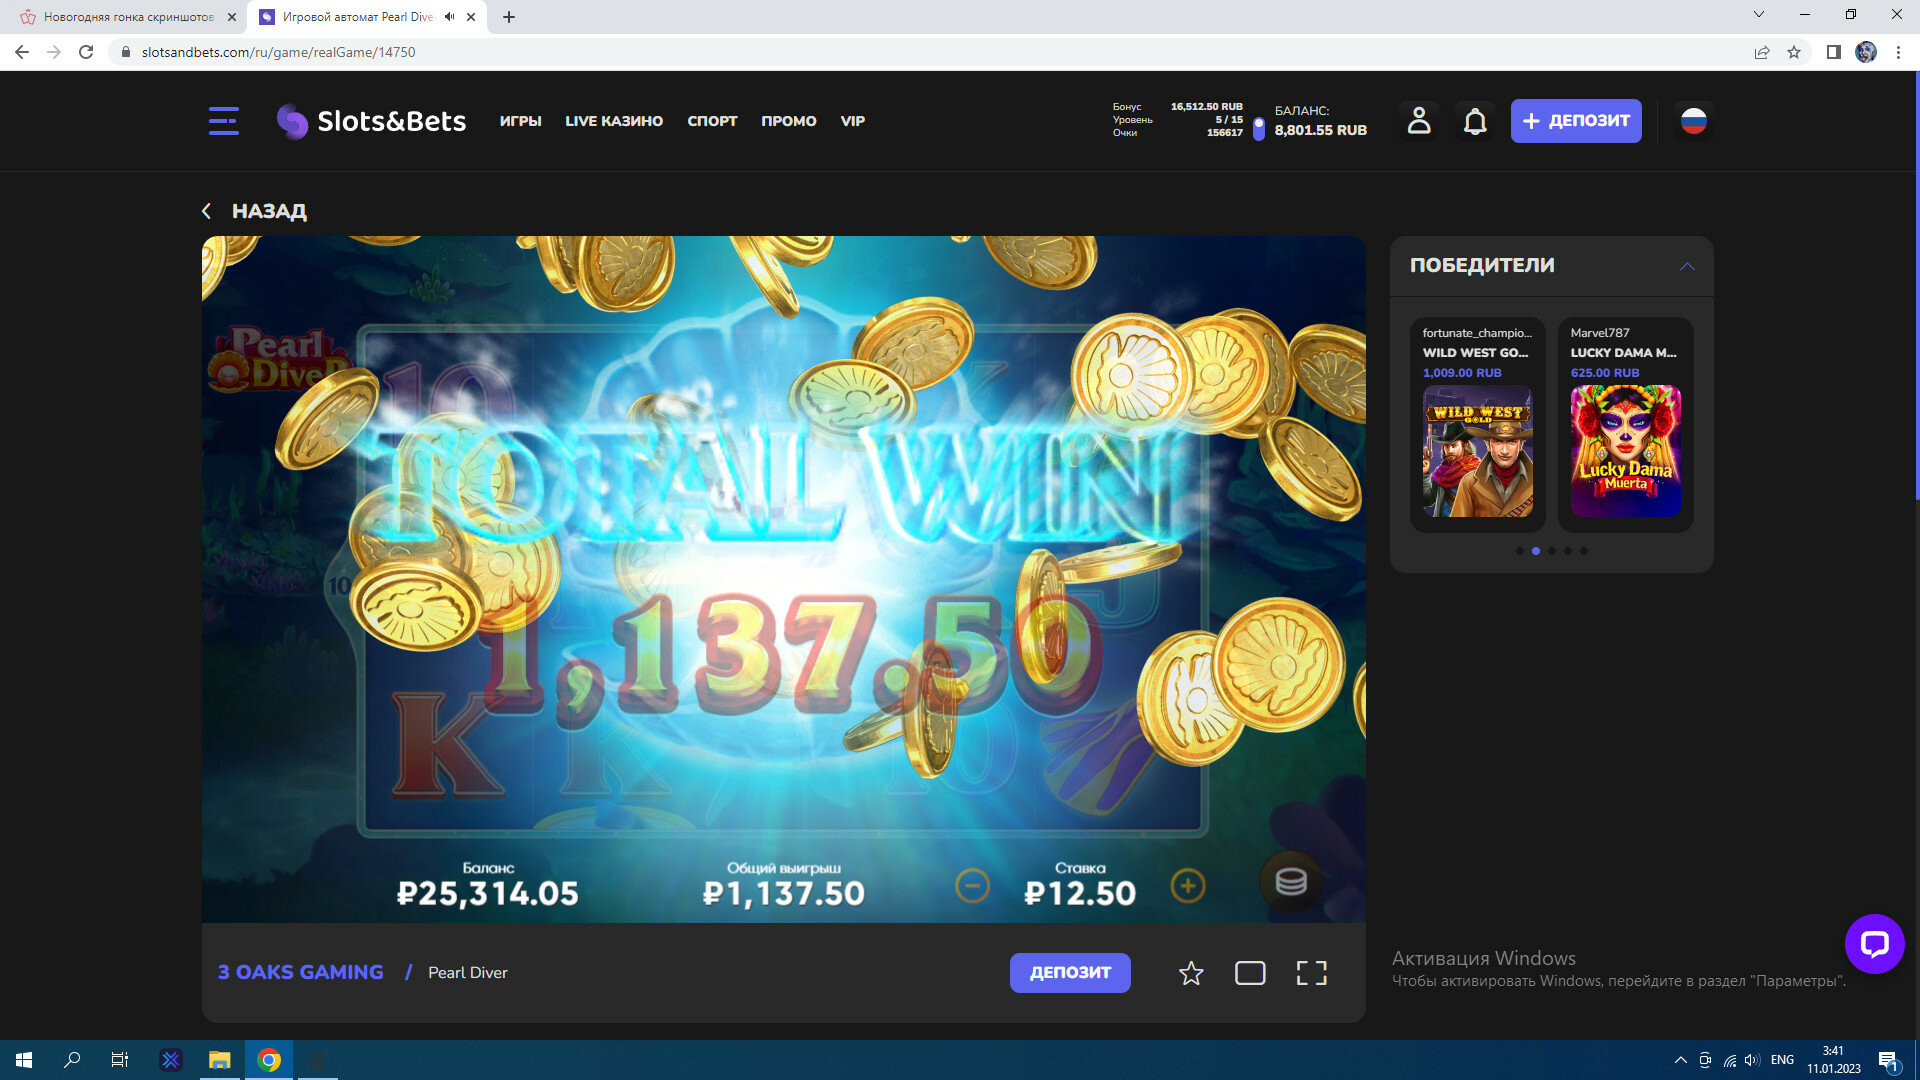Enter fullscreen game view
Viewport: 1920px width, 1080px height.
coord(1311,973)
